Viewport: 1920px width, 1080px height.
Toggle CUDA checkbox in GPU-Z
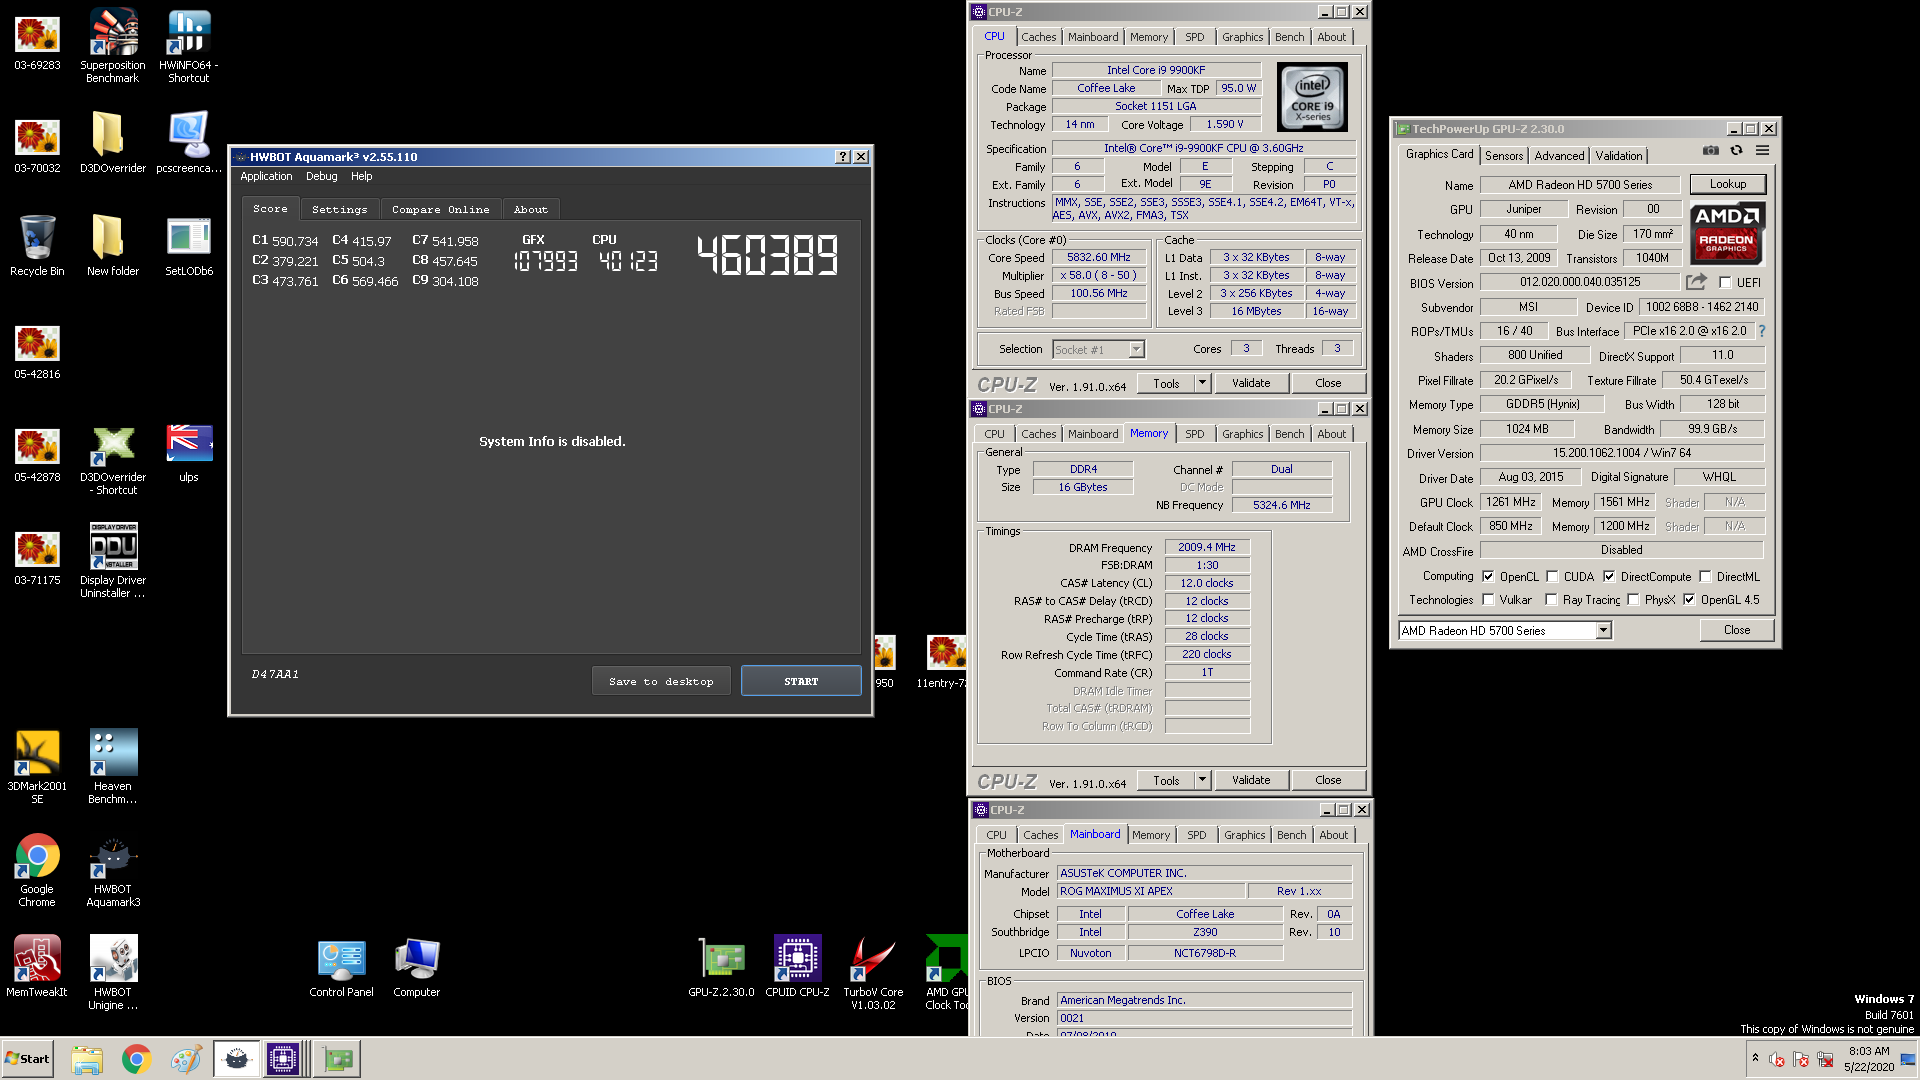click(1552, 577)
